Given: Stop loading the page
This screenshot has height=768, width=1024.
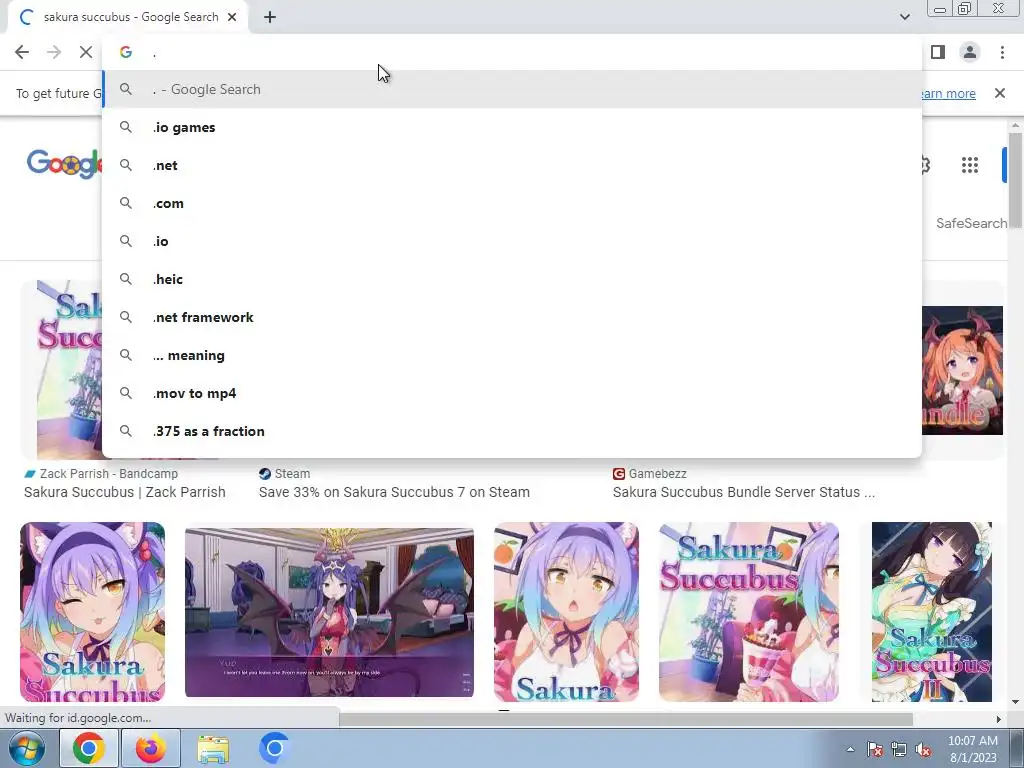Looking at the screenshot, I should pos(86,52).
